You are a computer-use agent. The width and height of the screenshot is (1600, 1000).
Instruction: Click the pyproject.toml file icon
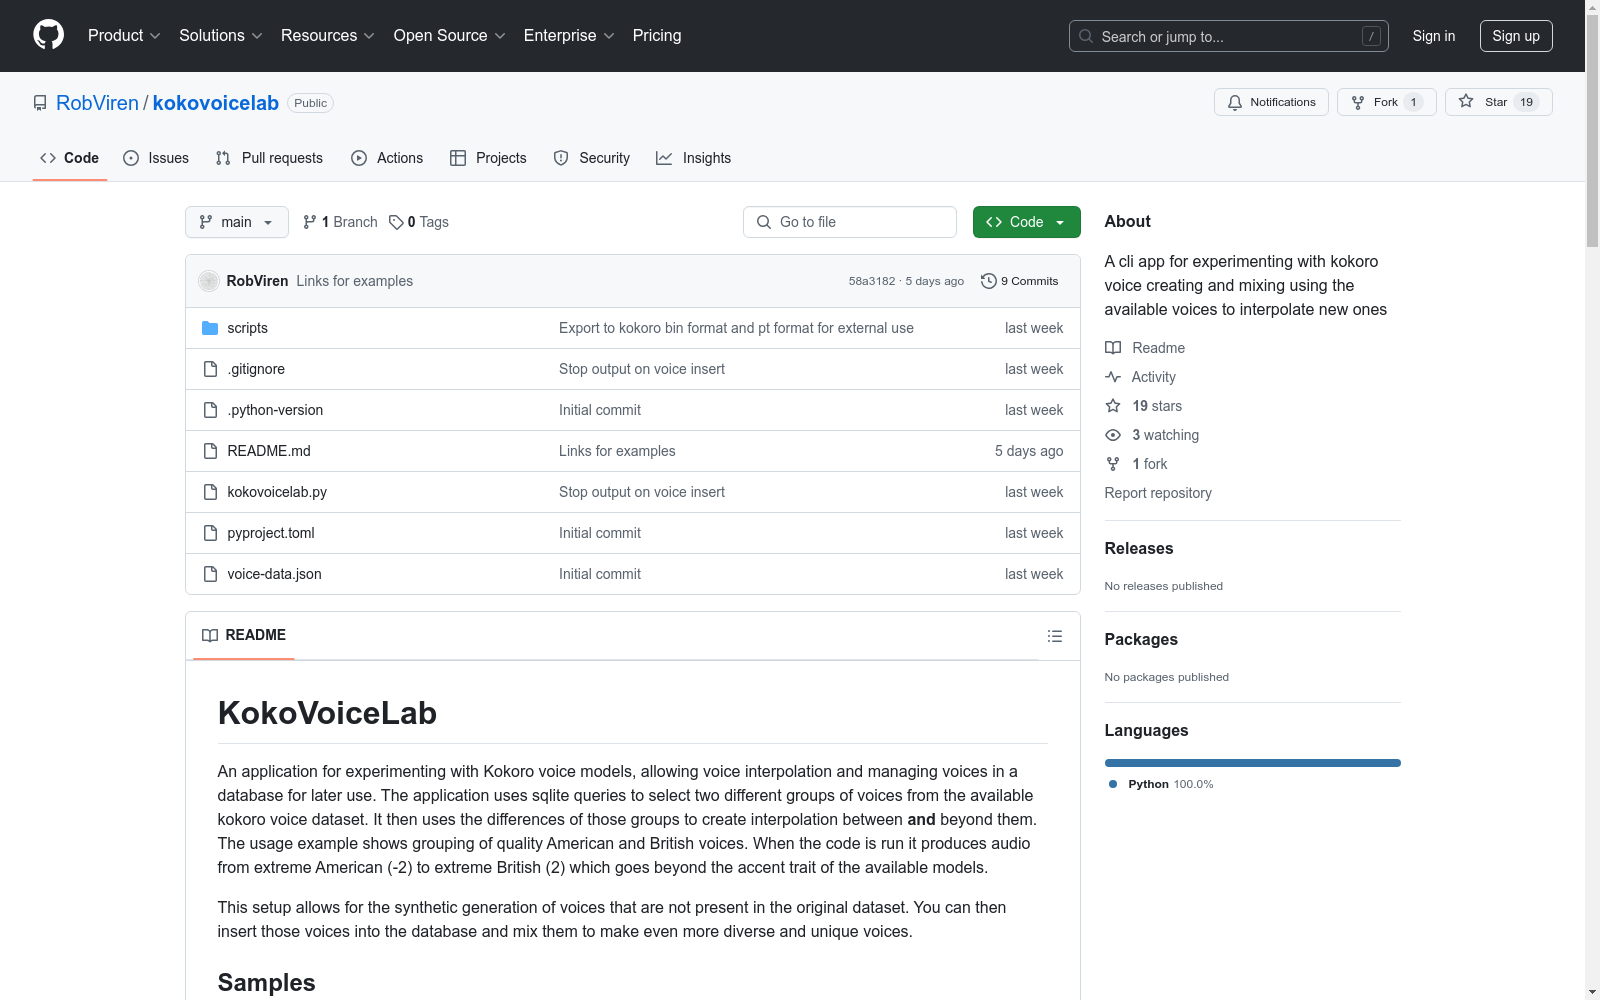pos(210,533)
